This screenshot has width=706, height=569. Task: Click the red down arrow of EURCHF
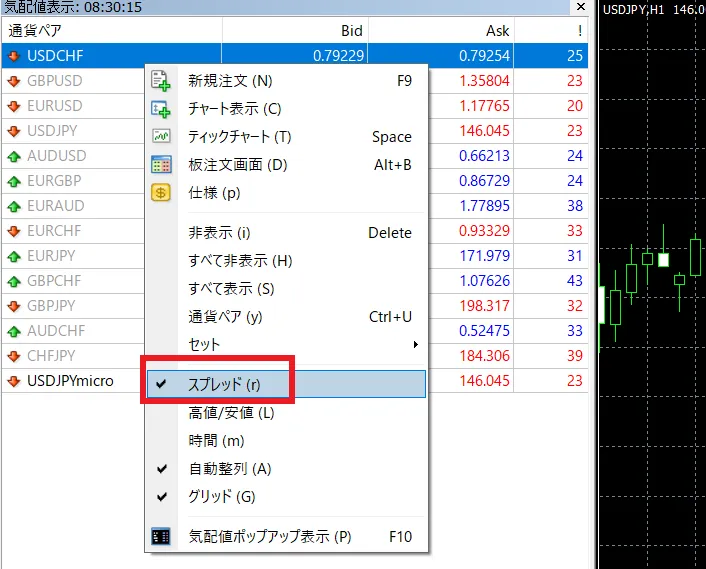tap(14, 231)
